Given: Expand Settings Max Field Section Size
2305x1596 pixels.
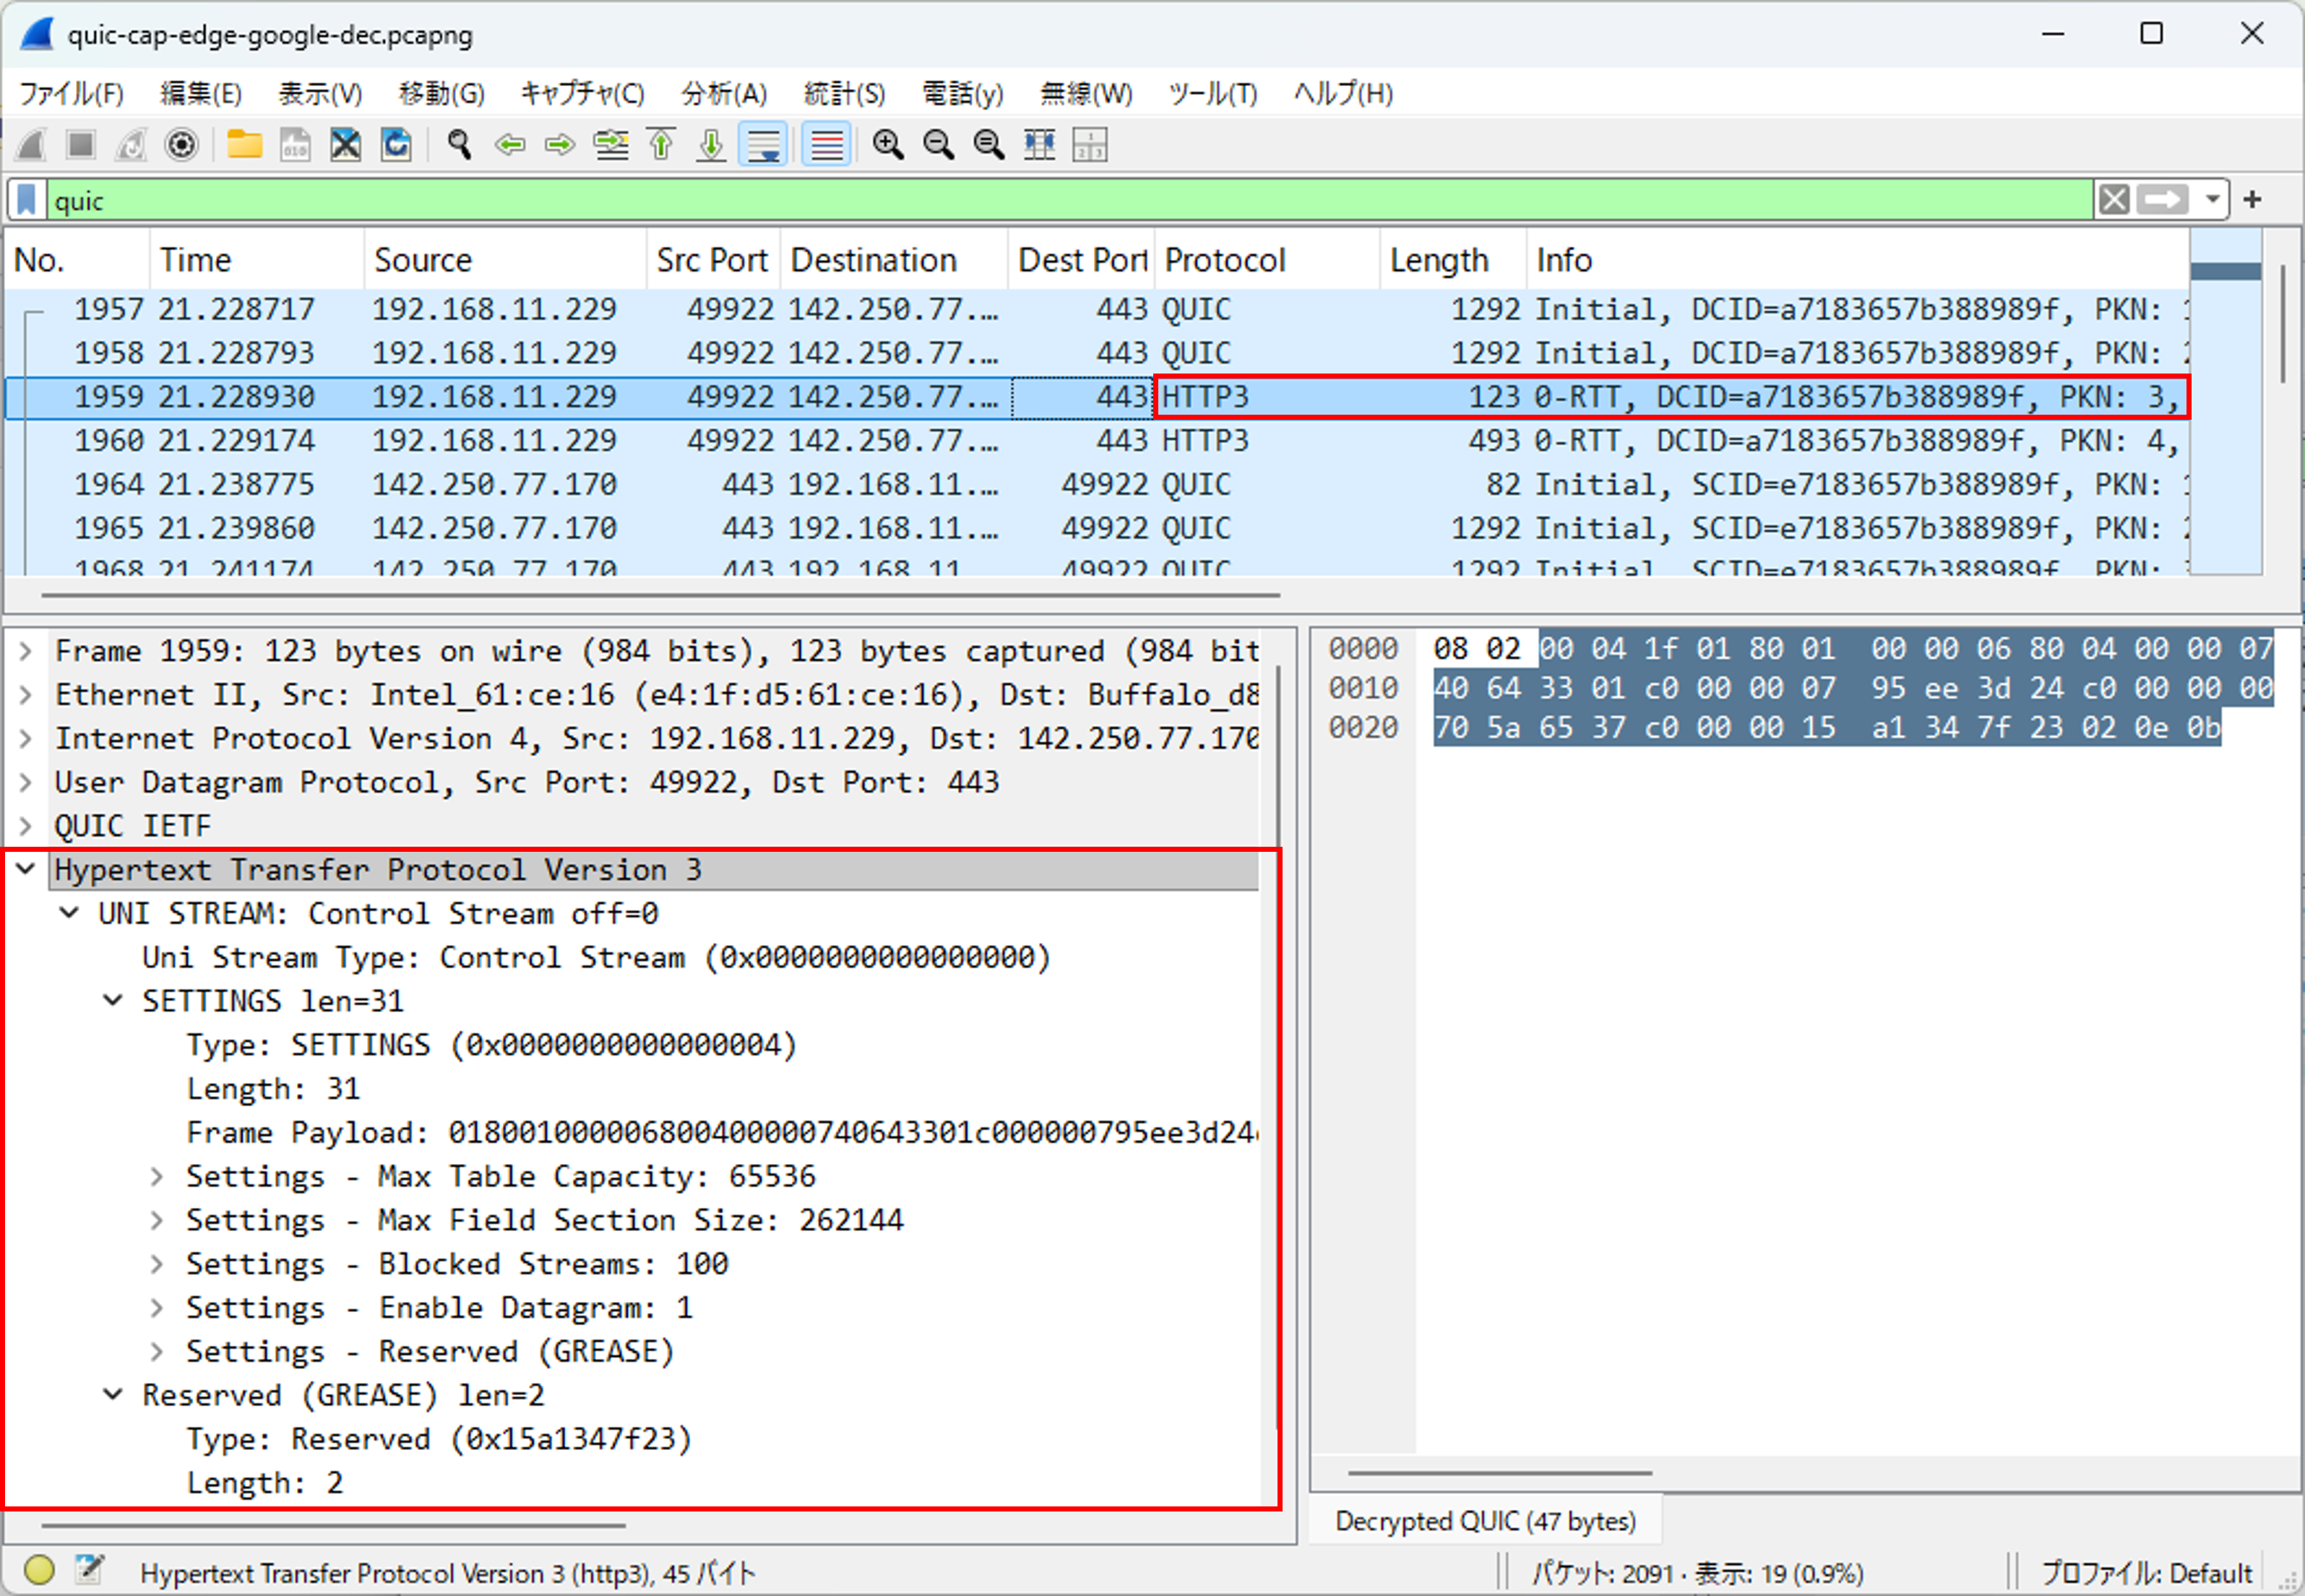Looking at the screenshot, I should [x=157, y=1221].
